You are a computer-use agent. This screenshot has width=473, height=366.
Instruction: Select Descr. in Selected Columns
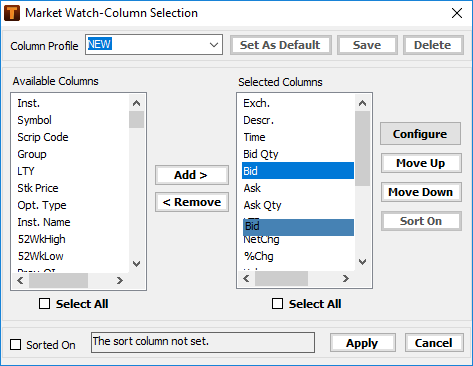coord(258,120)
